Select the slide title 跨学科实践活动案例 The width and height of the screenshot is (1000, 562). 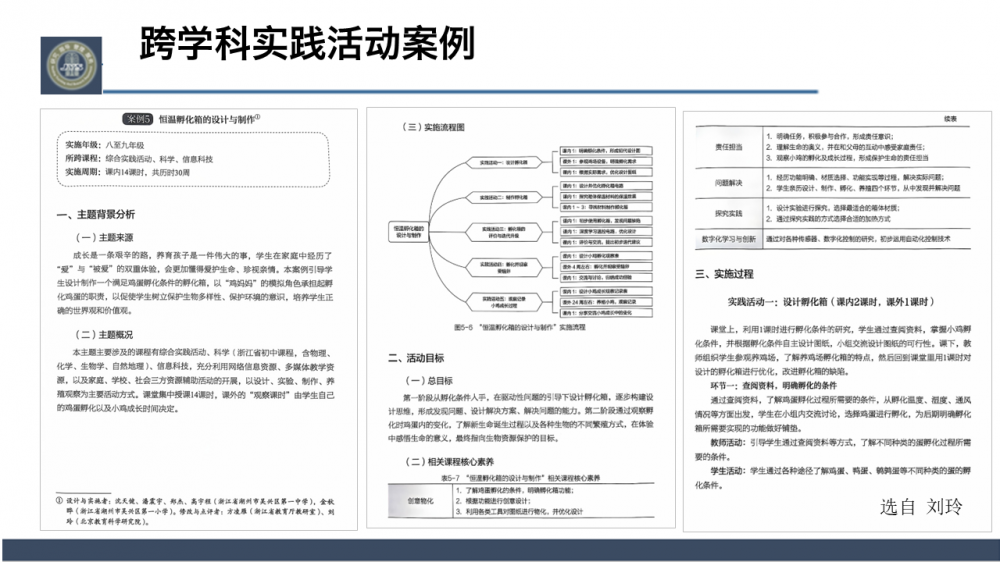tap(306, 43)
